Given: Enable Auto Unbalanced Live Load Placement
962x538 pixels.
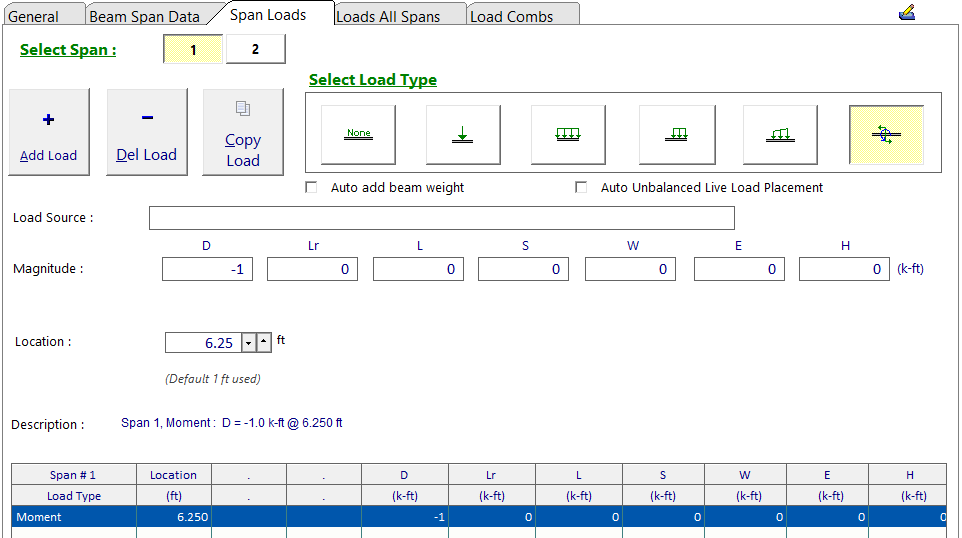Looking at the screenshot, I should (581, 188).
